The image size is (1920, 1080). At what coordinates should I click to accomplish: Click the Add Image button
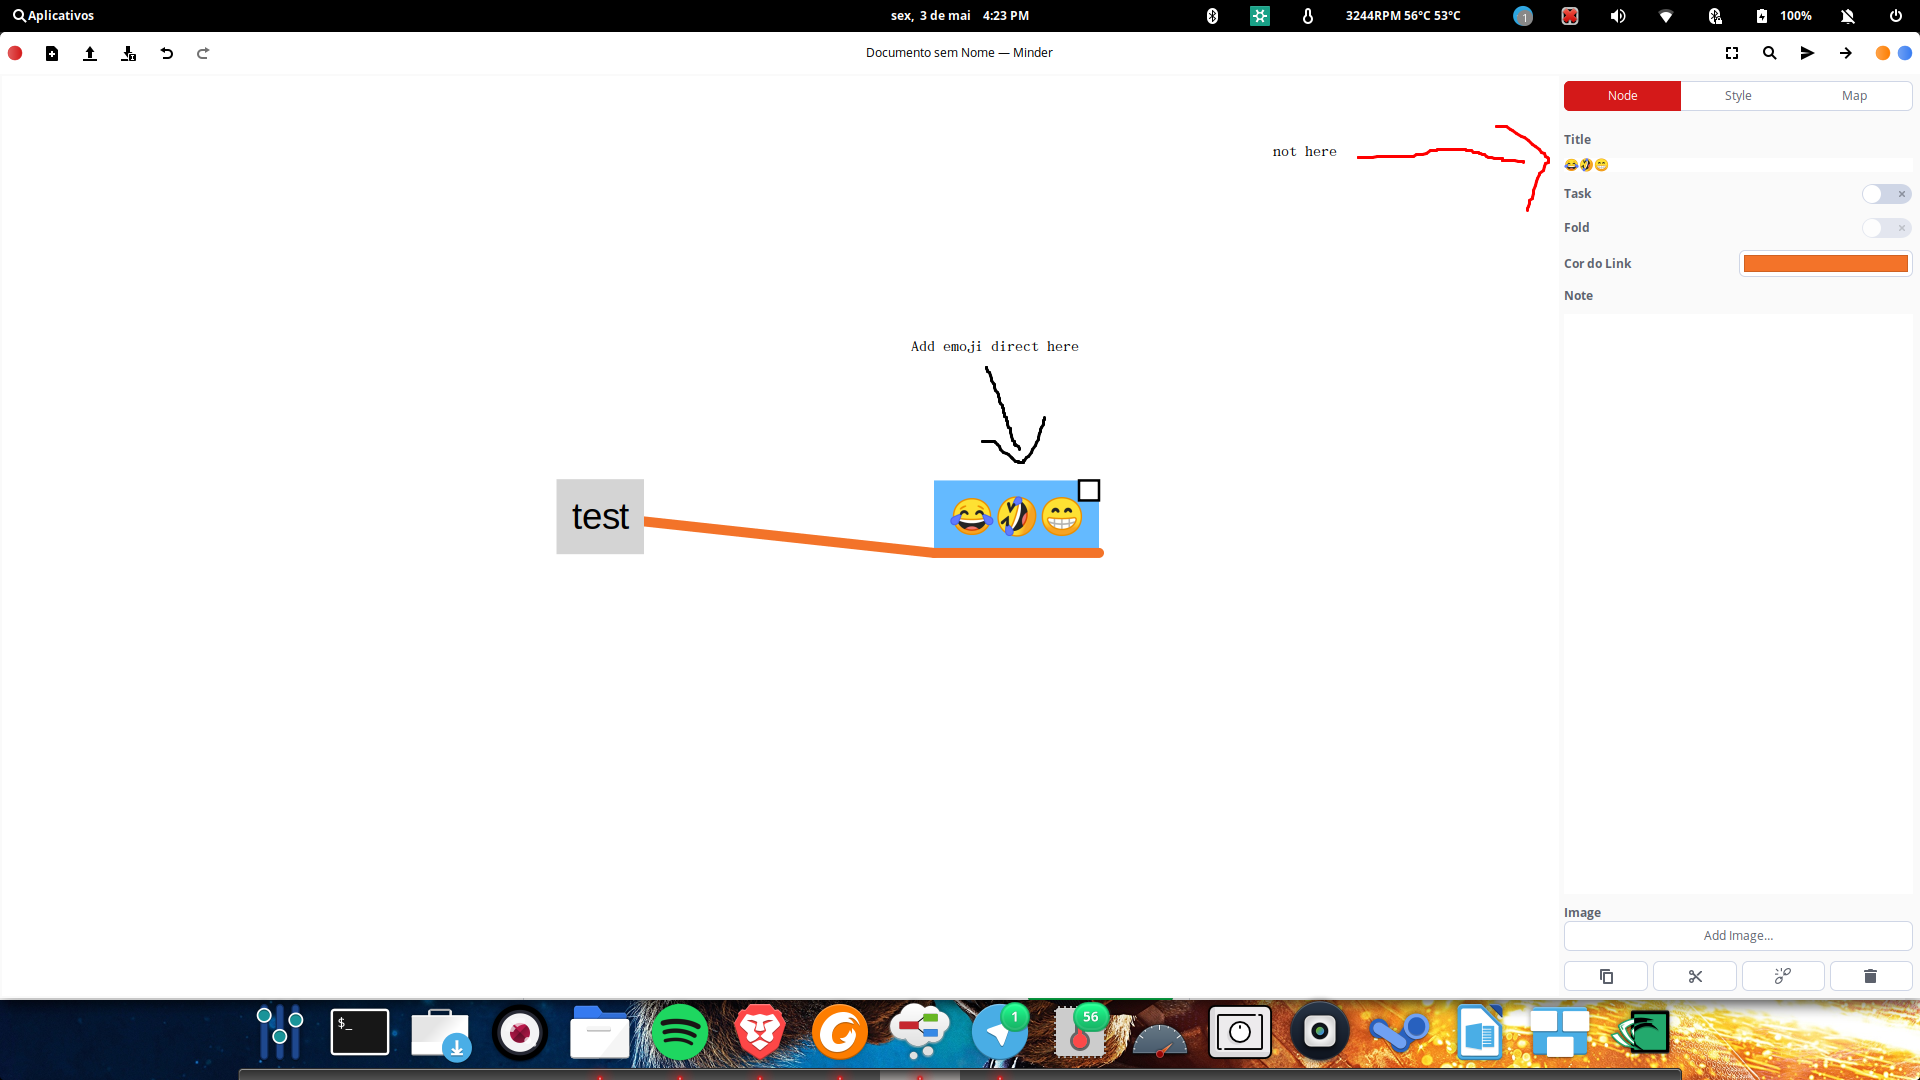pos(1738,936)
